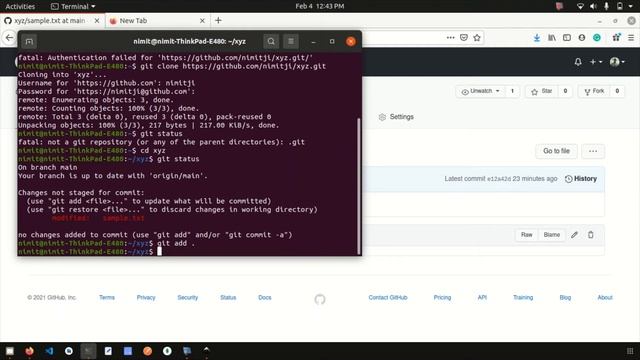This screenshot has width=640, height=360.
Task: Open Status footer link
Action: [x=228, y=298]
